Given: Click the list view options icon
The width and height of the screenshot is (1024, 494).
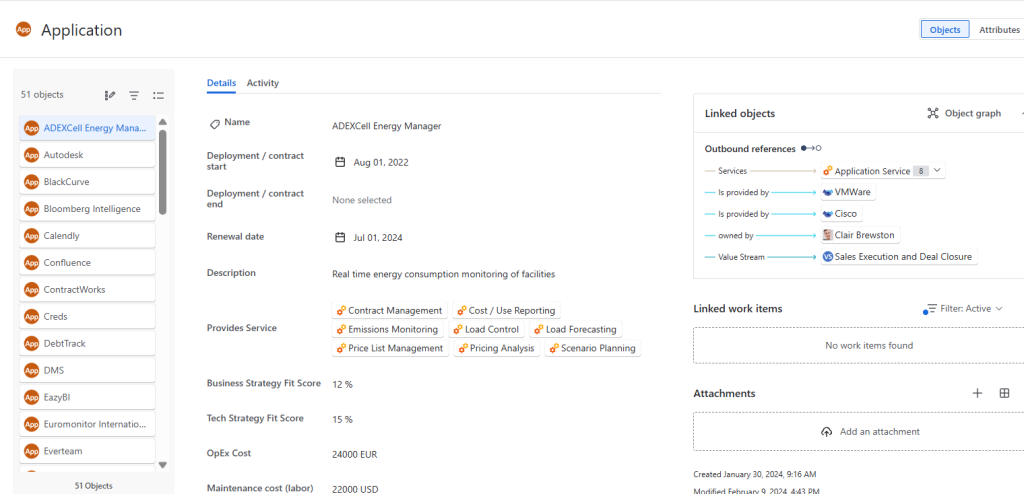Looking at the screenshot, I should tap(158, 95).
